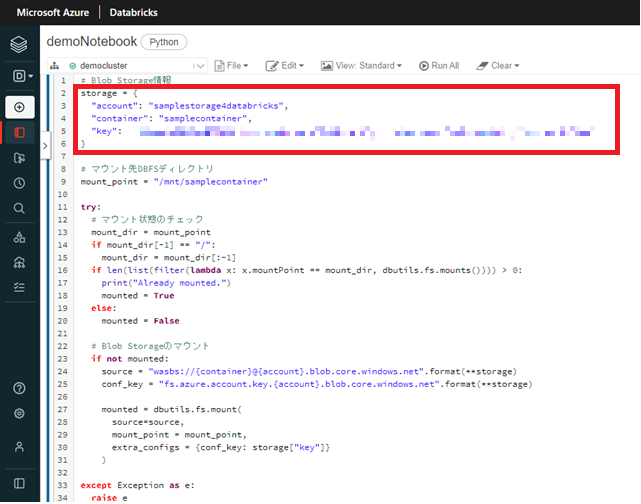Click the "samplecontainer" container value on line 4
The width and height of the screenshot is (641, 504).
[x=203, y=119]
